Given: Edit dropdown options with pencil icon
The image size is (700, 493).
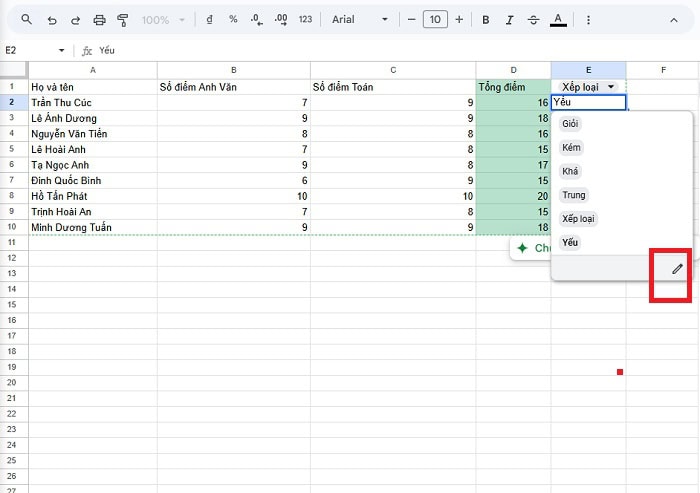Looking at the screenshot, I should 677,268.
